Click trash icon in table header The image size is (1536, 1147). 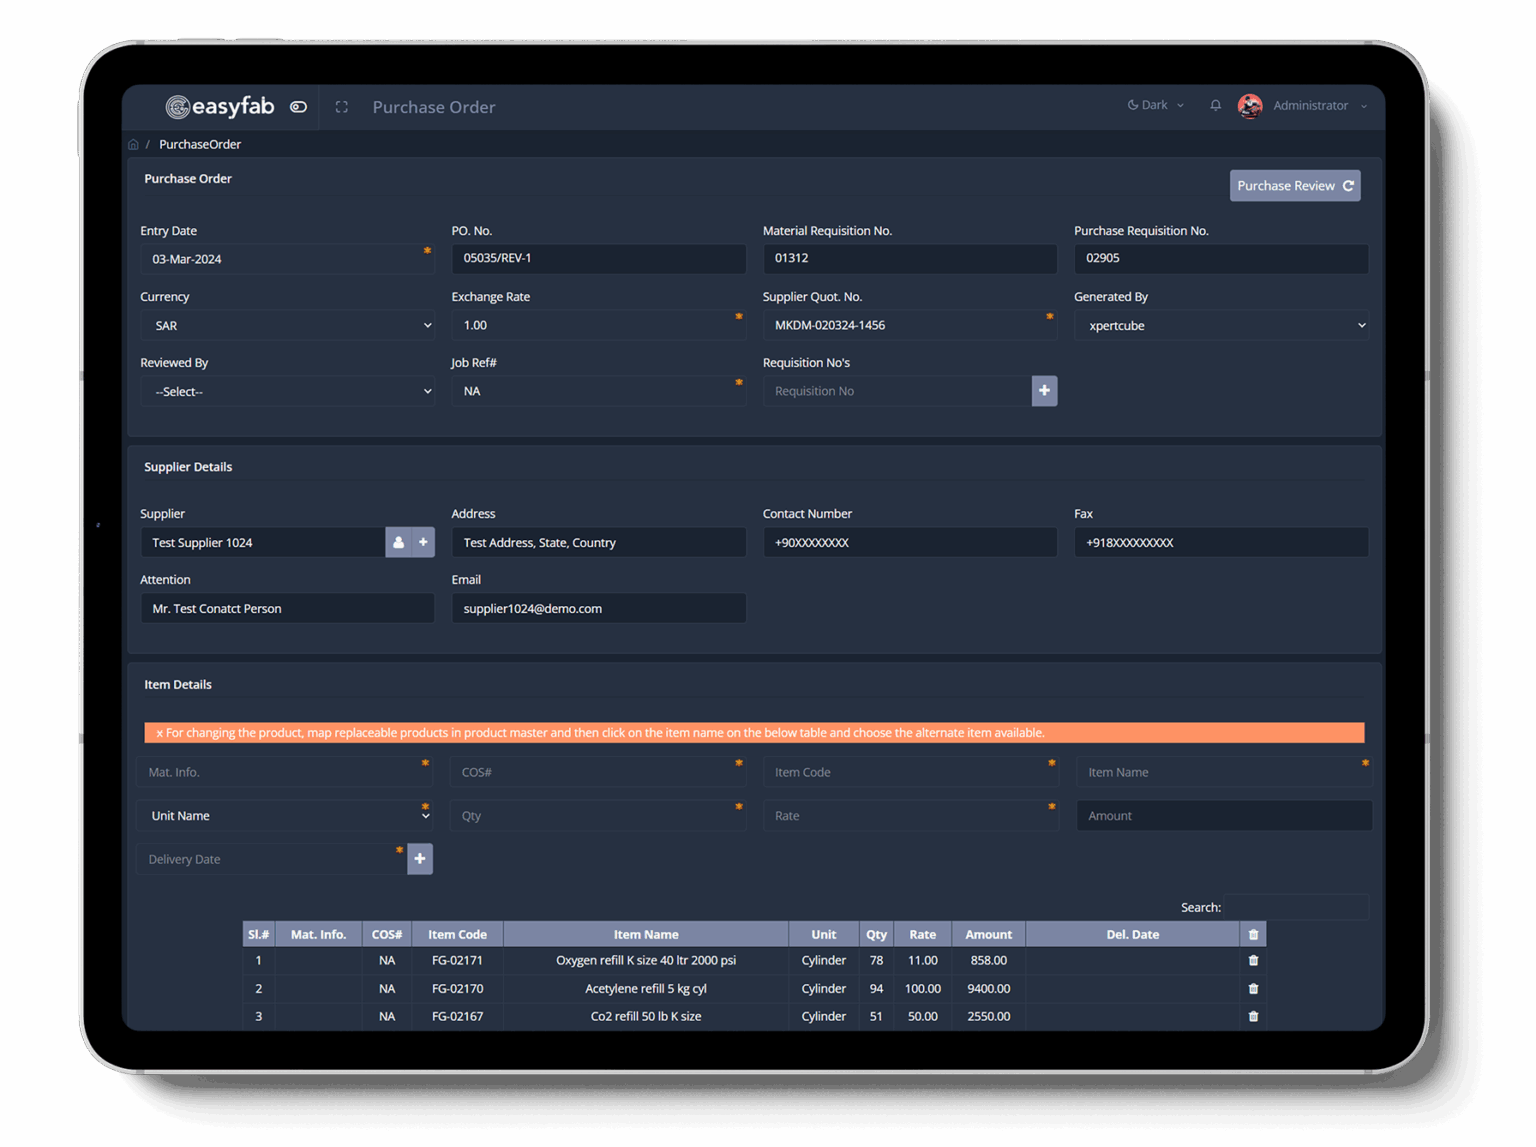tap(1253, 934)
